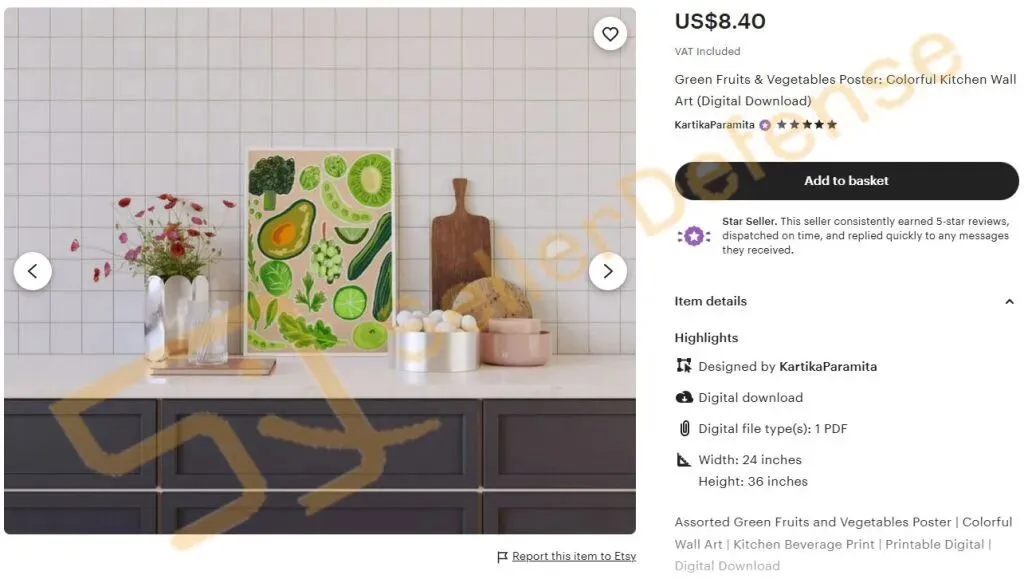The image size is (1024, 579).
Task: Click the Designed by icon in Highlights
Action: point(684,366)
